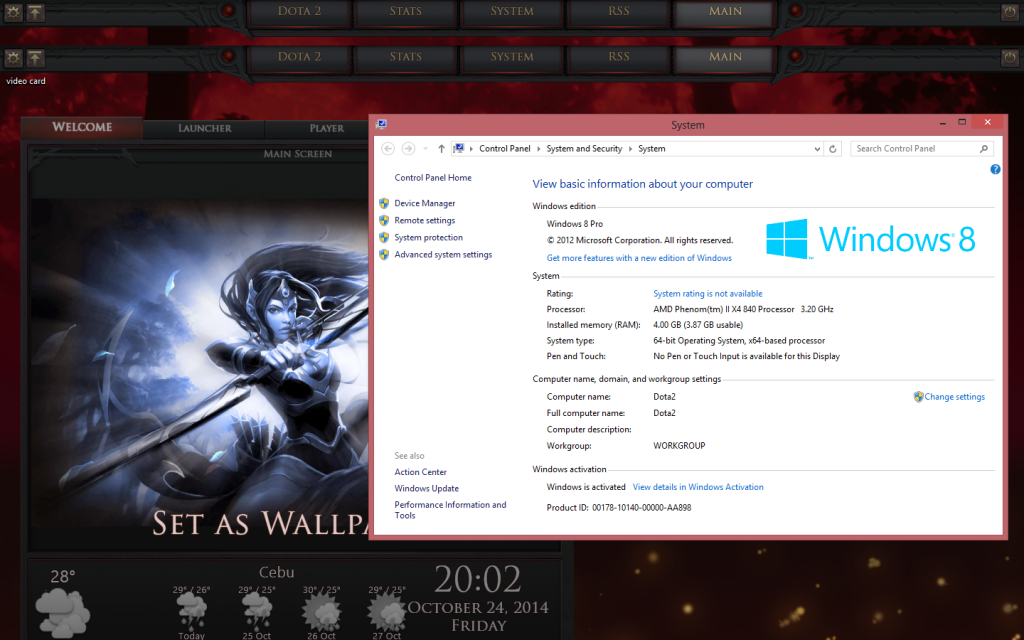Expand the chevron after System and Security
The image size is (1024, 640).
click(x=630, y=149)
